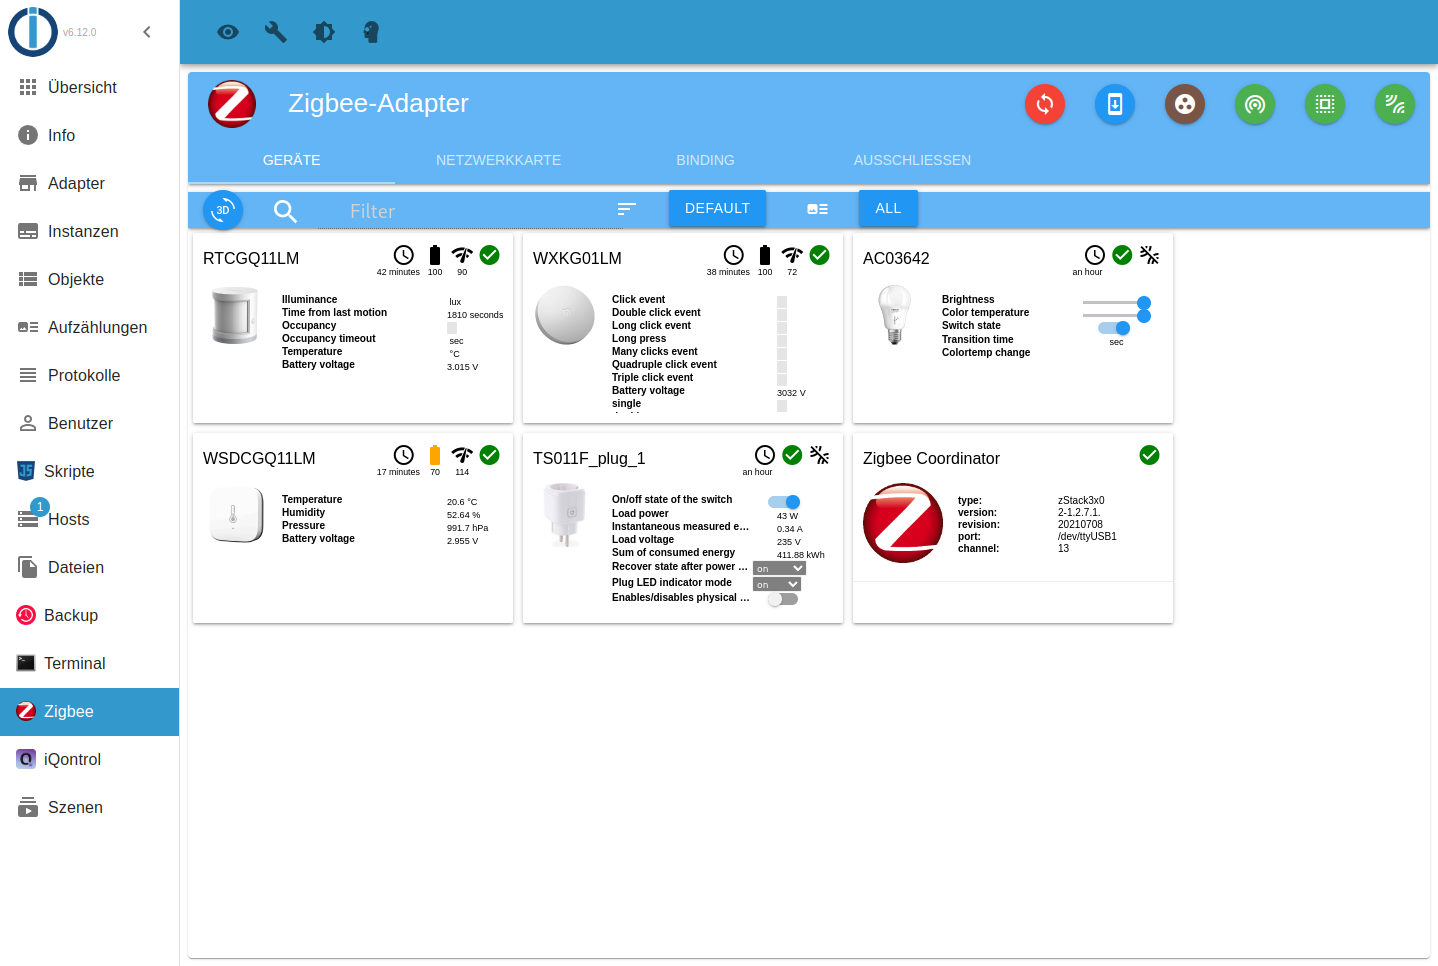Click the search magnifier icon
This screenshot has height=966, width=1438.
285,211
